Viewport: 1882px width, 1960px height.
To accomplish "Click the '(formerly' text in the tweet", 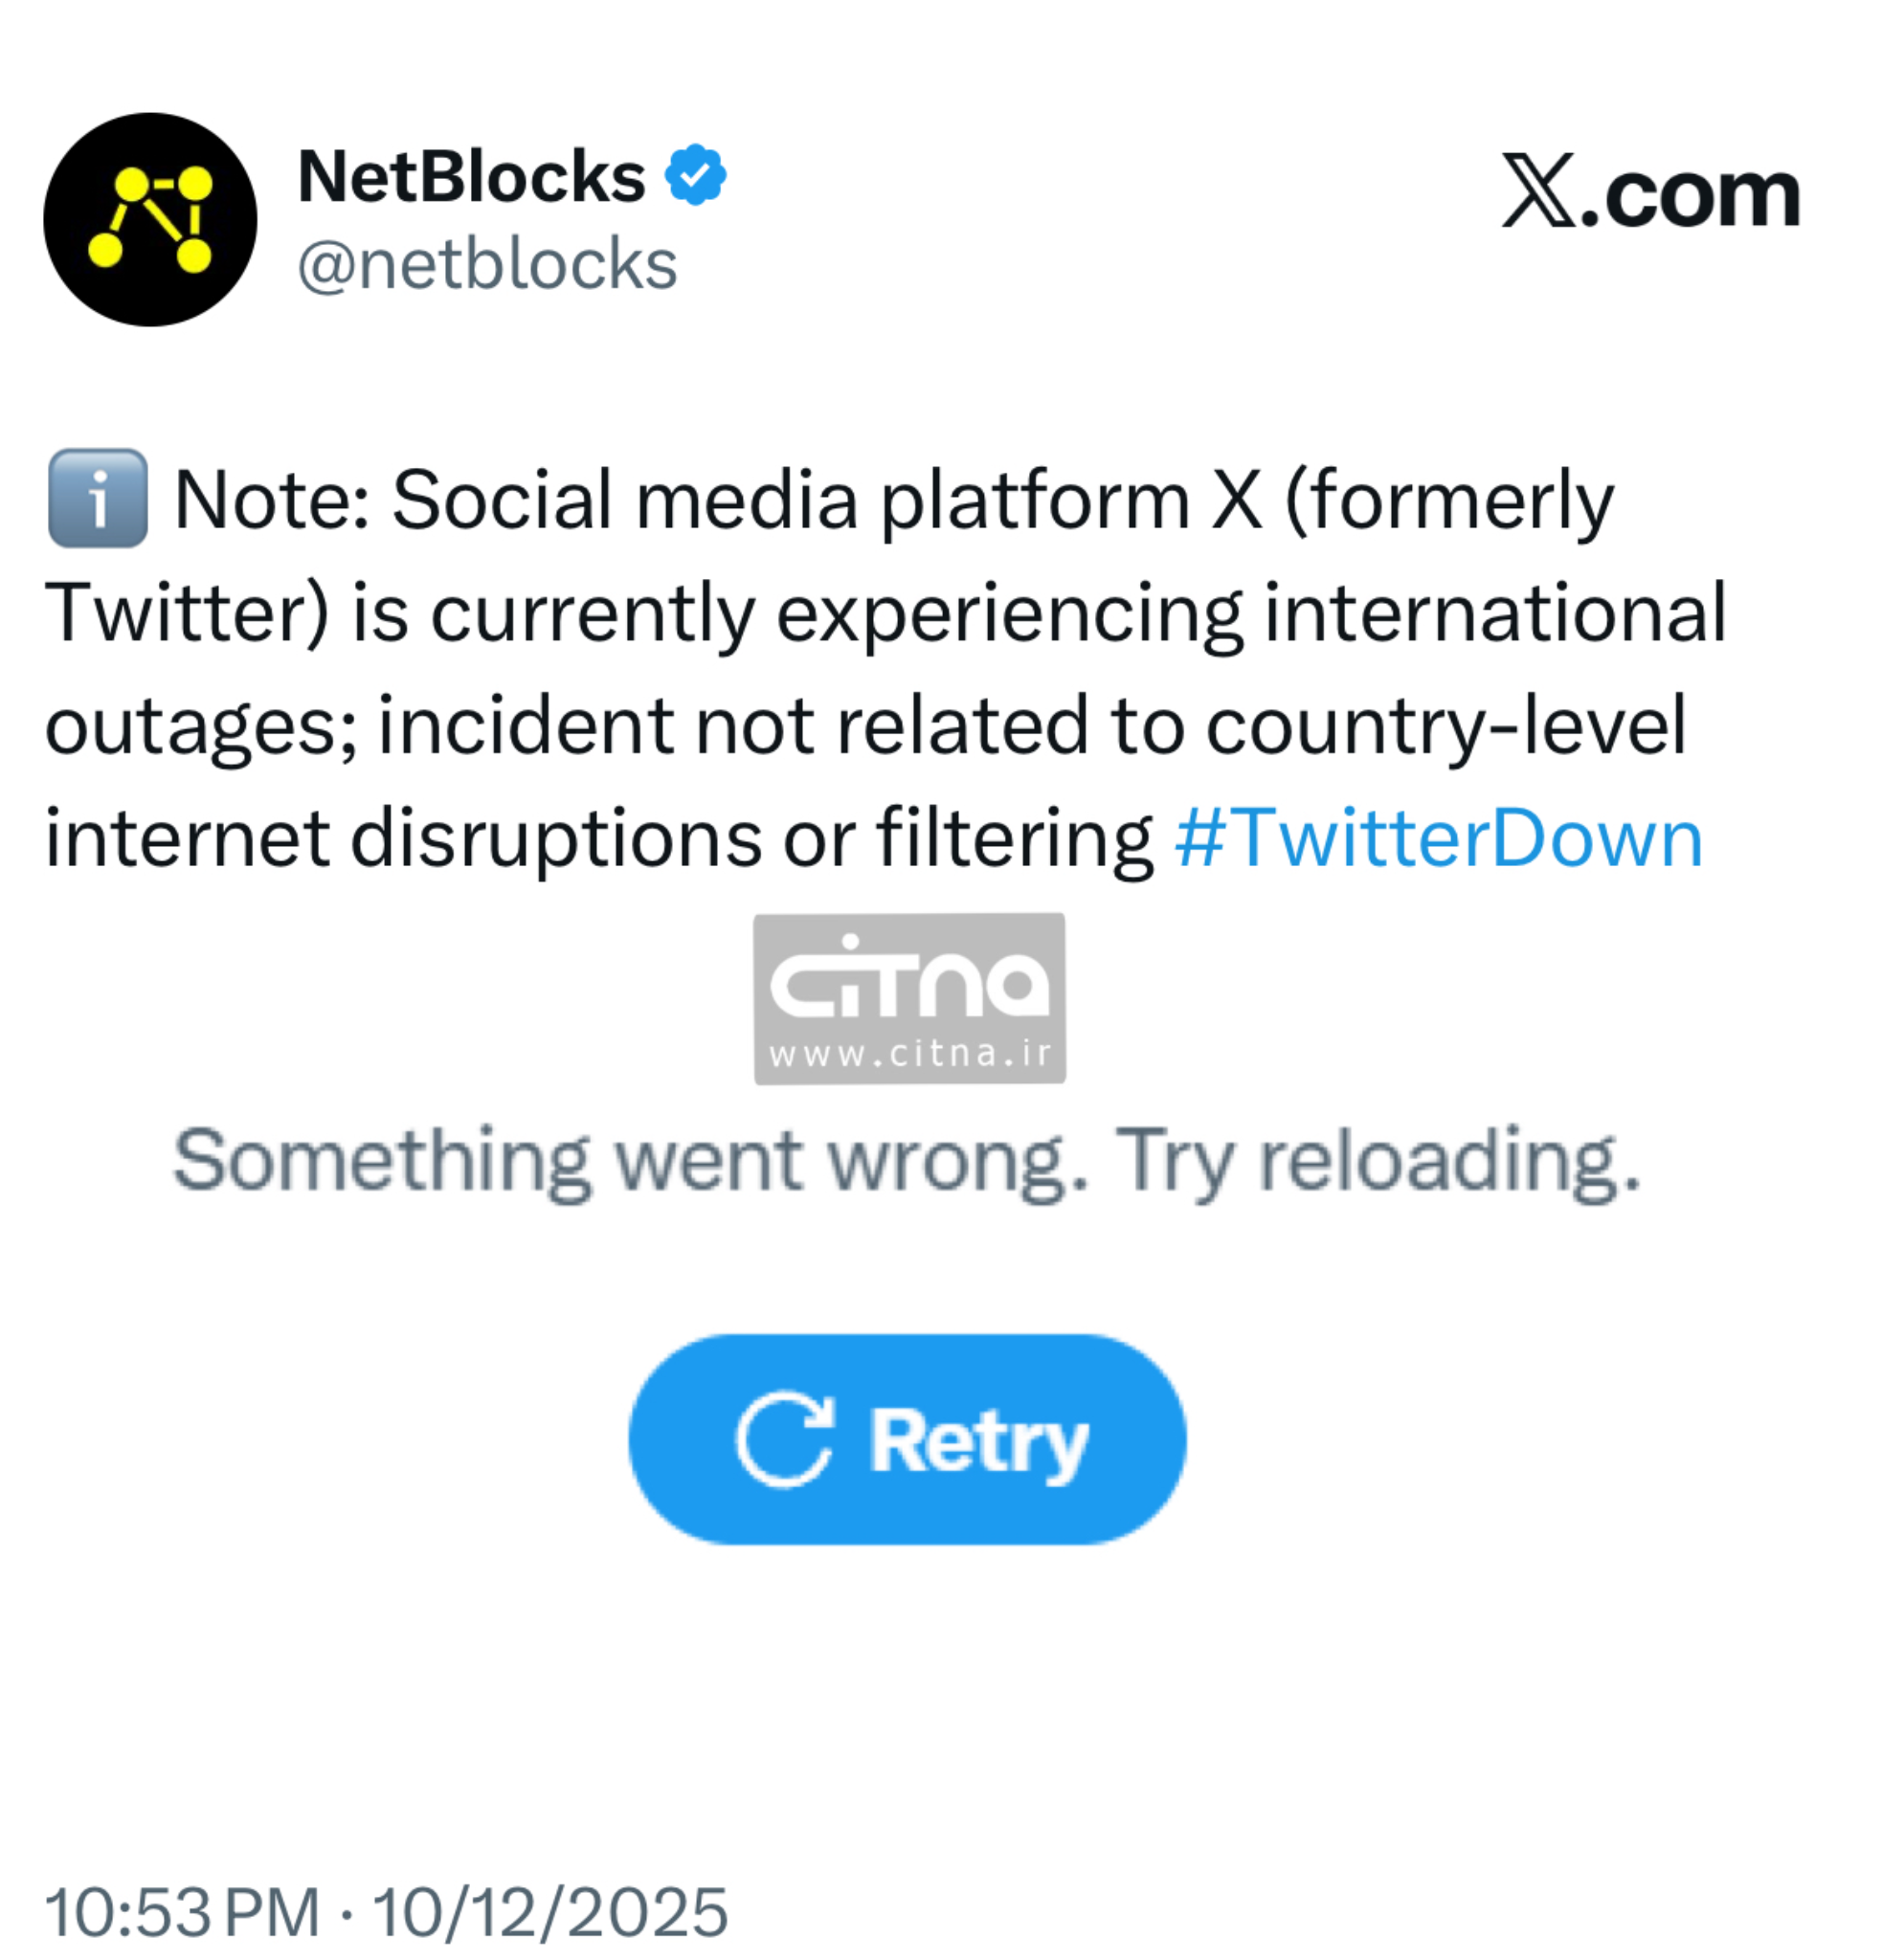I will pos(1449,499).
